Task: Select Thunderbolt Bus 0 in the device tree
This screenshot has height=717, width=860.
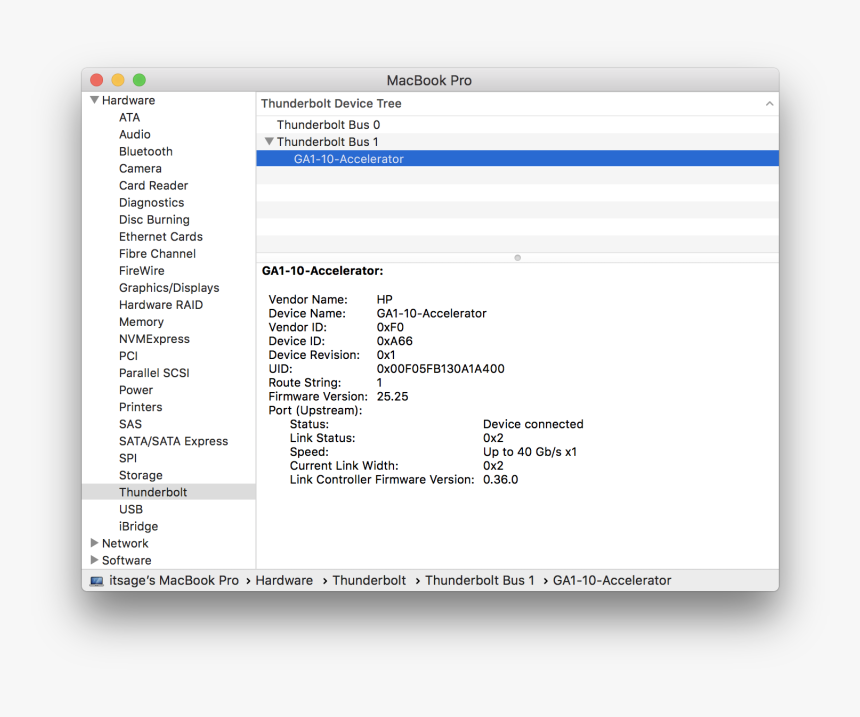Action: 328,125
